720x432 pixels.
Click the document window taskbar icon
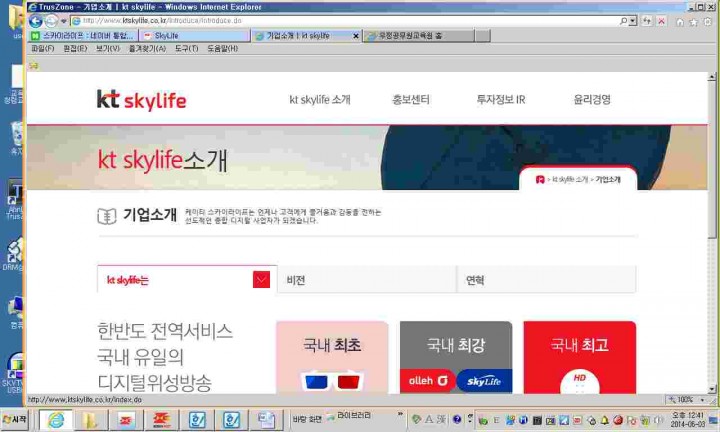point(266,420)
